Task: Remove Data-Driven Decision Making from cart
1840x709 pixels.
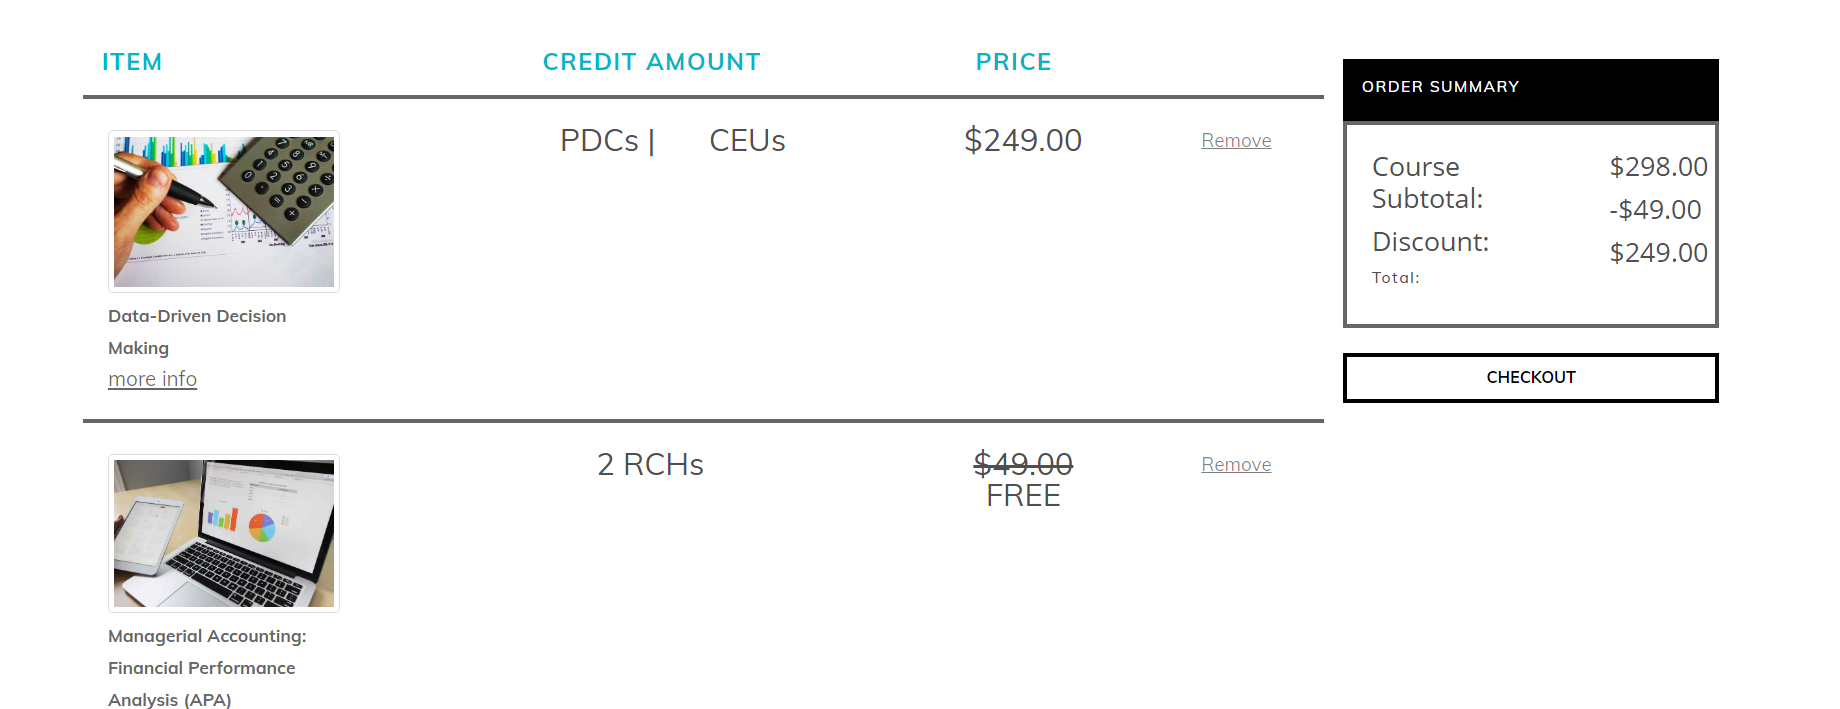Action: (1236, 141)
